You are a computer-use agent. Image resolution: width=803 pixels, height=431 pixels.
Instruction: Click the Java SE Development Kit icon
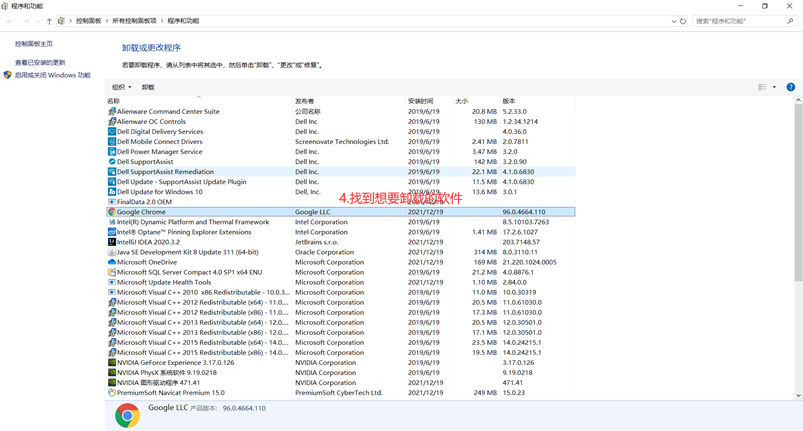pos(112,252)
